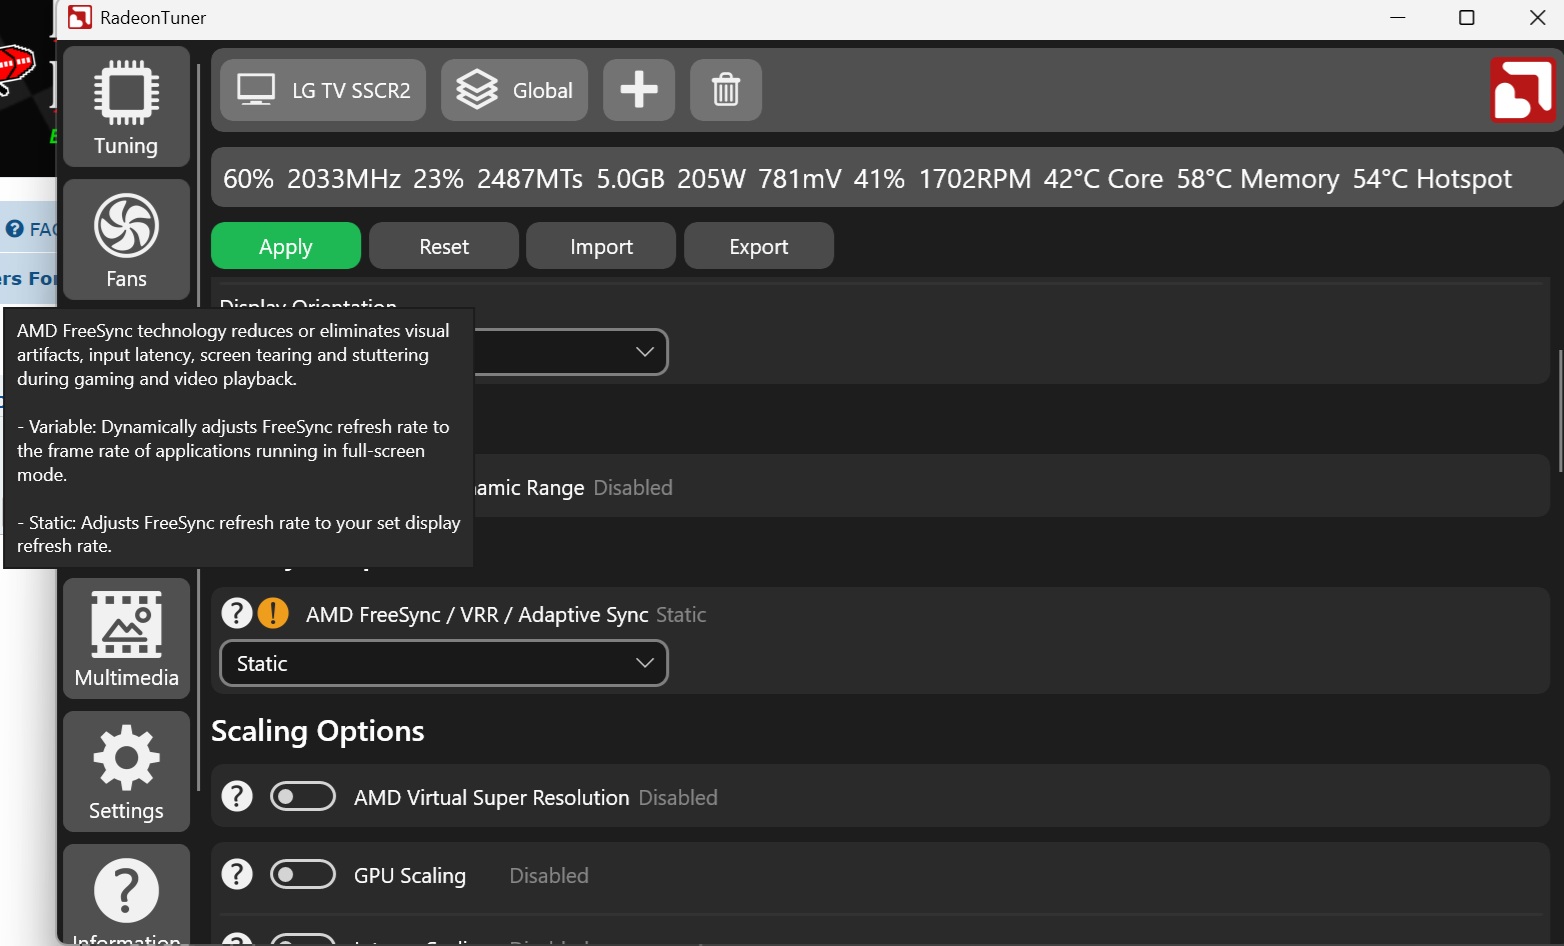1564x946 pixels.
Task: Click the help icon for GPU Scaling
Action: click(237, 874)
